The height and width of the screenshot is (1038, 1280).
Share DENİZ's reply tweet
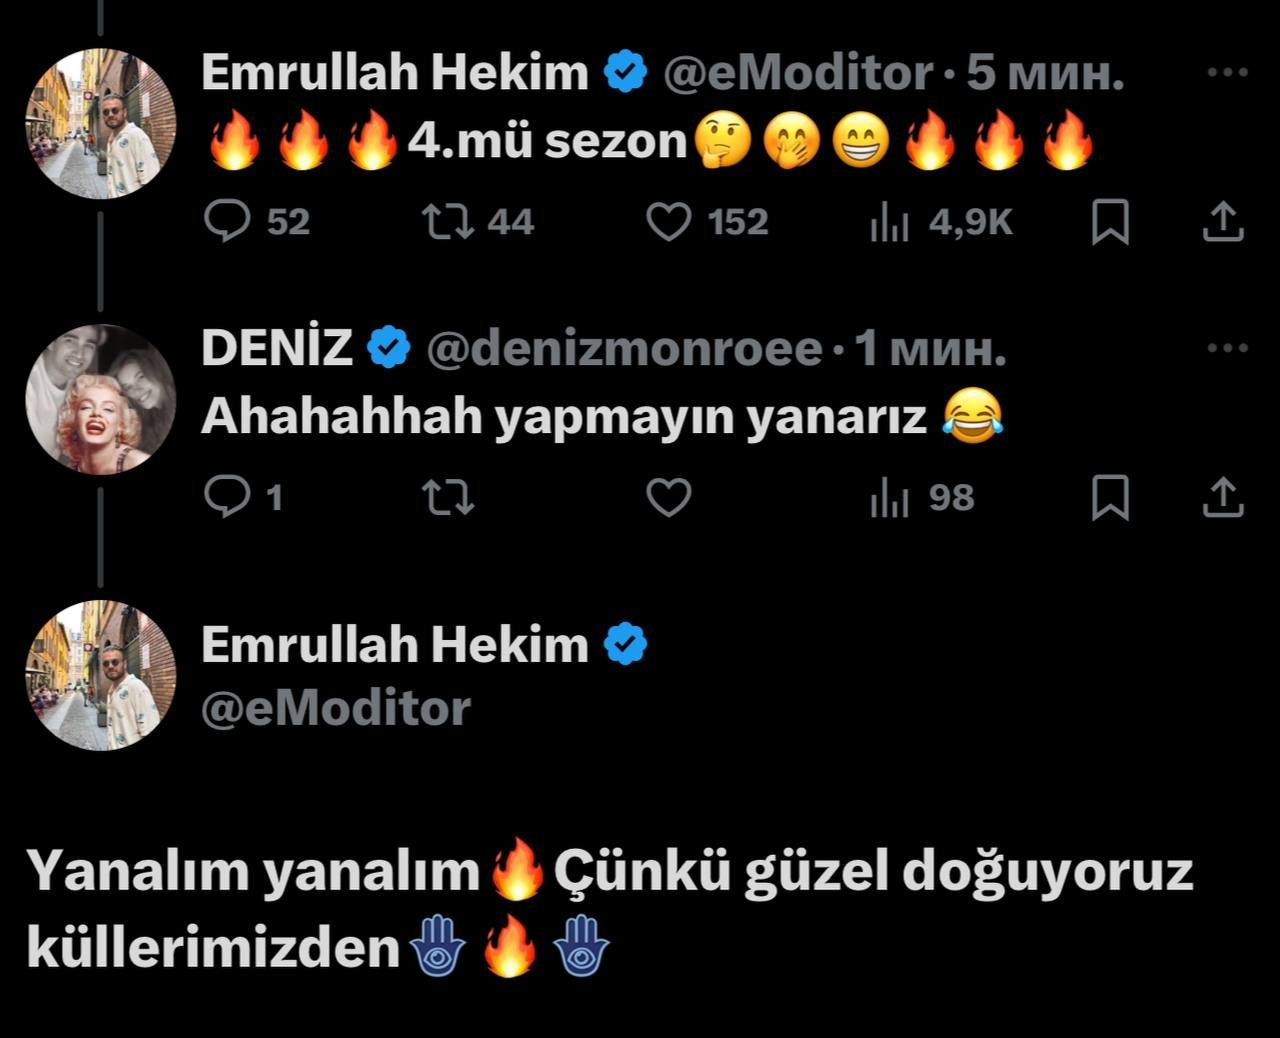coord(1222,497)
